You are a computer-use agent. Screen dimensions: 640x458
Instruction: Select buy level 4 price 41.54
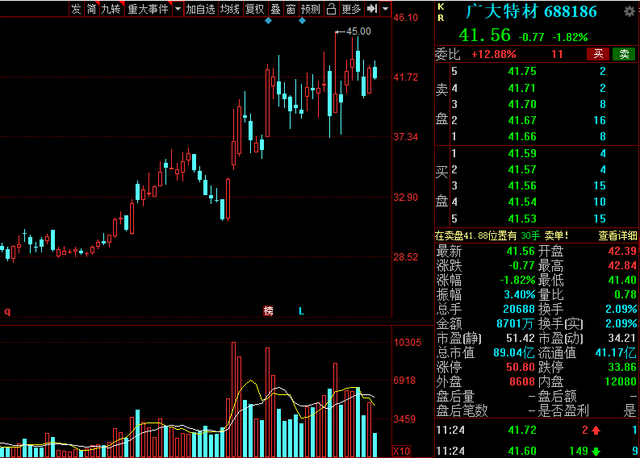(x=522, y=202)
